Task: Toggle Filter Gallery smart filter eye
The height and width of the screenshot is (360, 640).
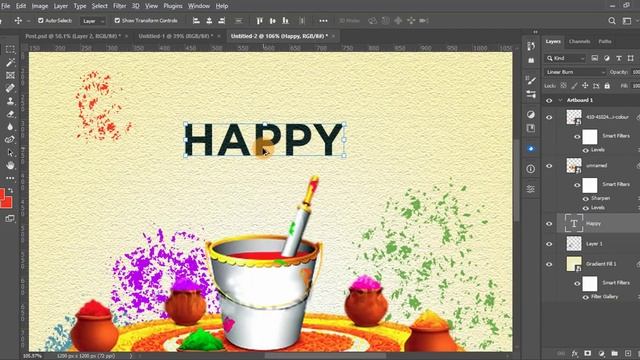Action: [586, 297]
